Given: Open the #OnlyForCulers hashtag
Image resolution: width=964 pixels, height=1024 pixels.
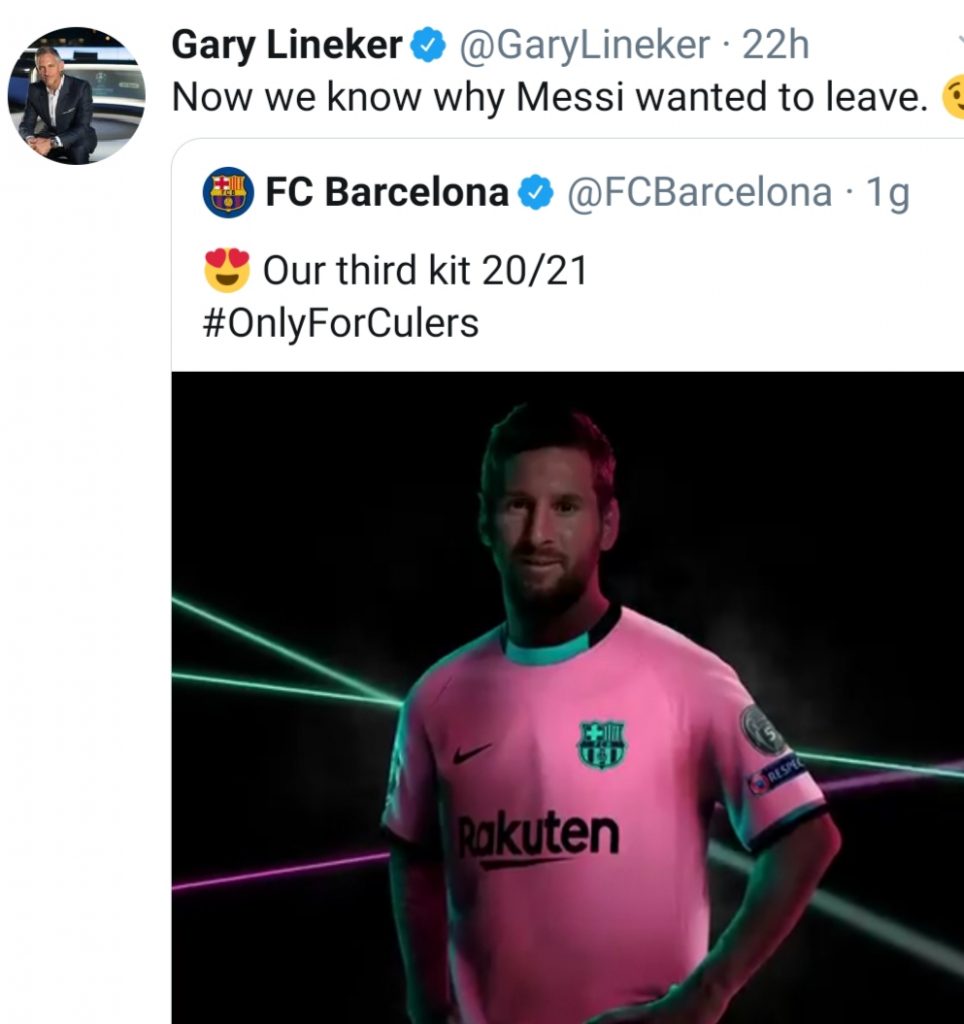Looking at the screenshot, I should (341, 323).
